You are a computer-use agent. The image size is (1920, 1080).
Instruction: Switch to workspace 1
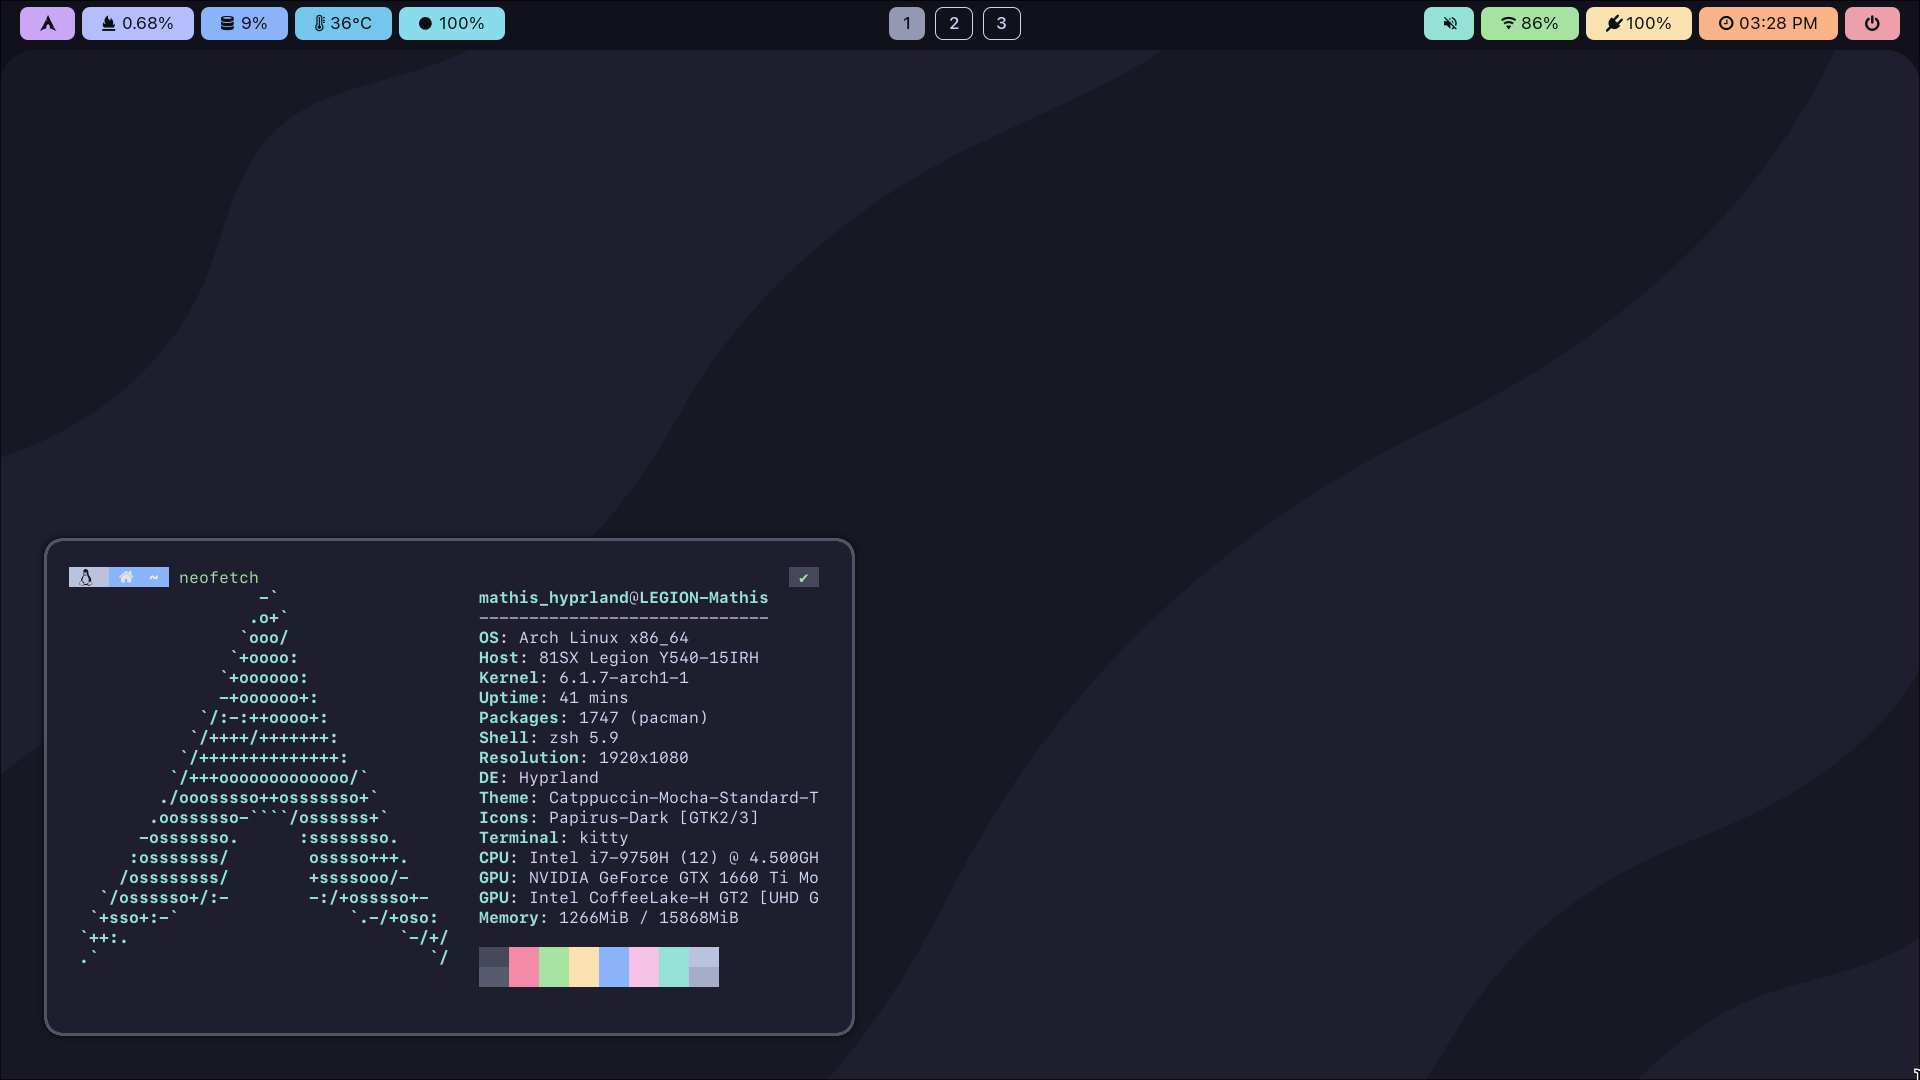pos(907,23)
